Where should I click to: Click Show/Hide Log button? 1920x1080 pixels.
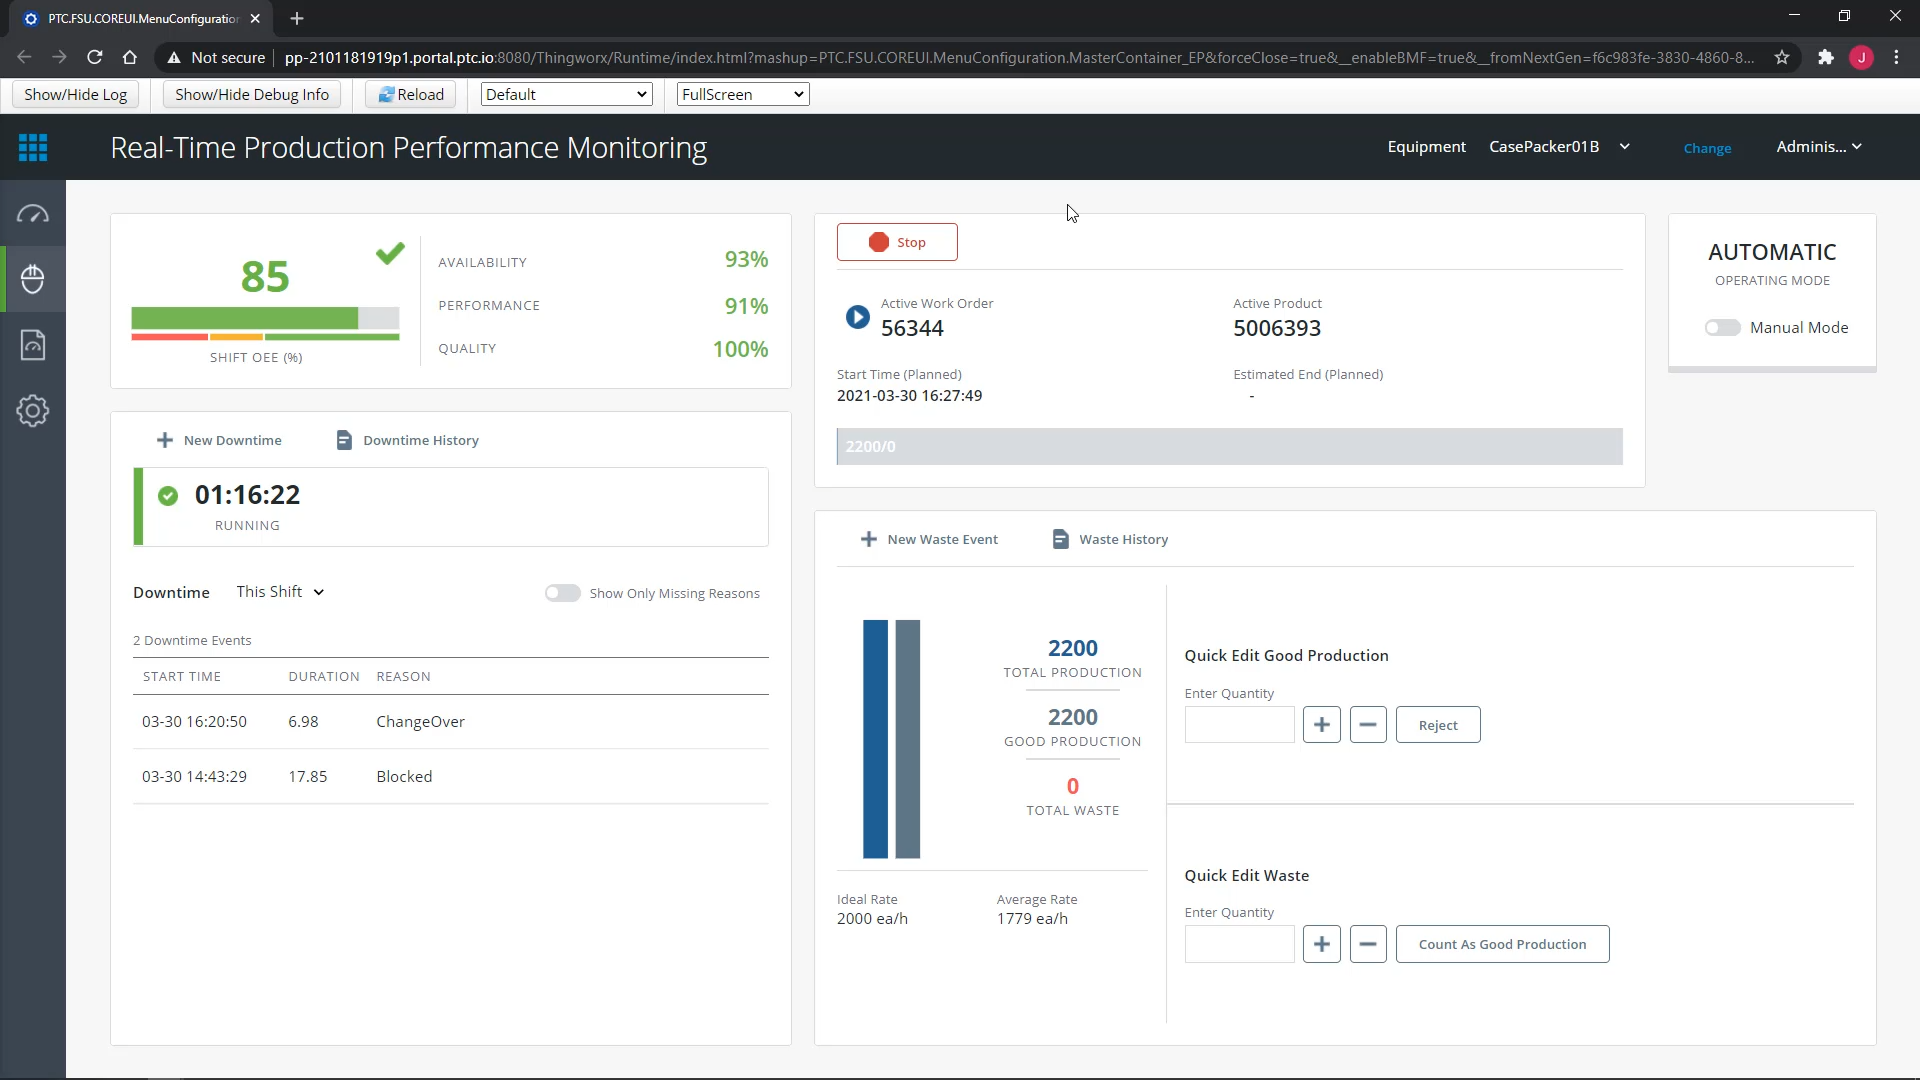point(76,94)
